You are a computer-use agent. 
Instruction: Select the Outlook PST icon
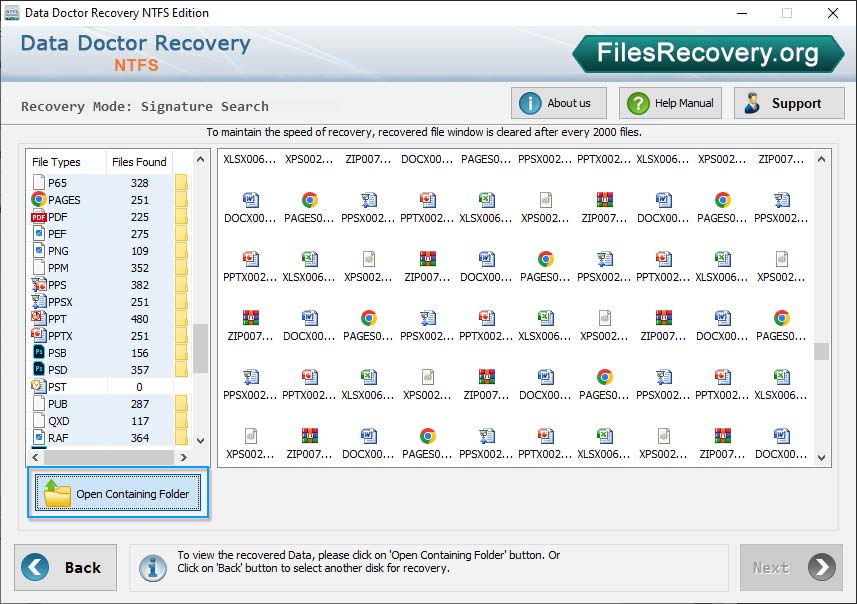(x=39, y=386)
